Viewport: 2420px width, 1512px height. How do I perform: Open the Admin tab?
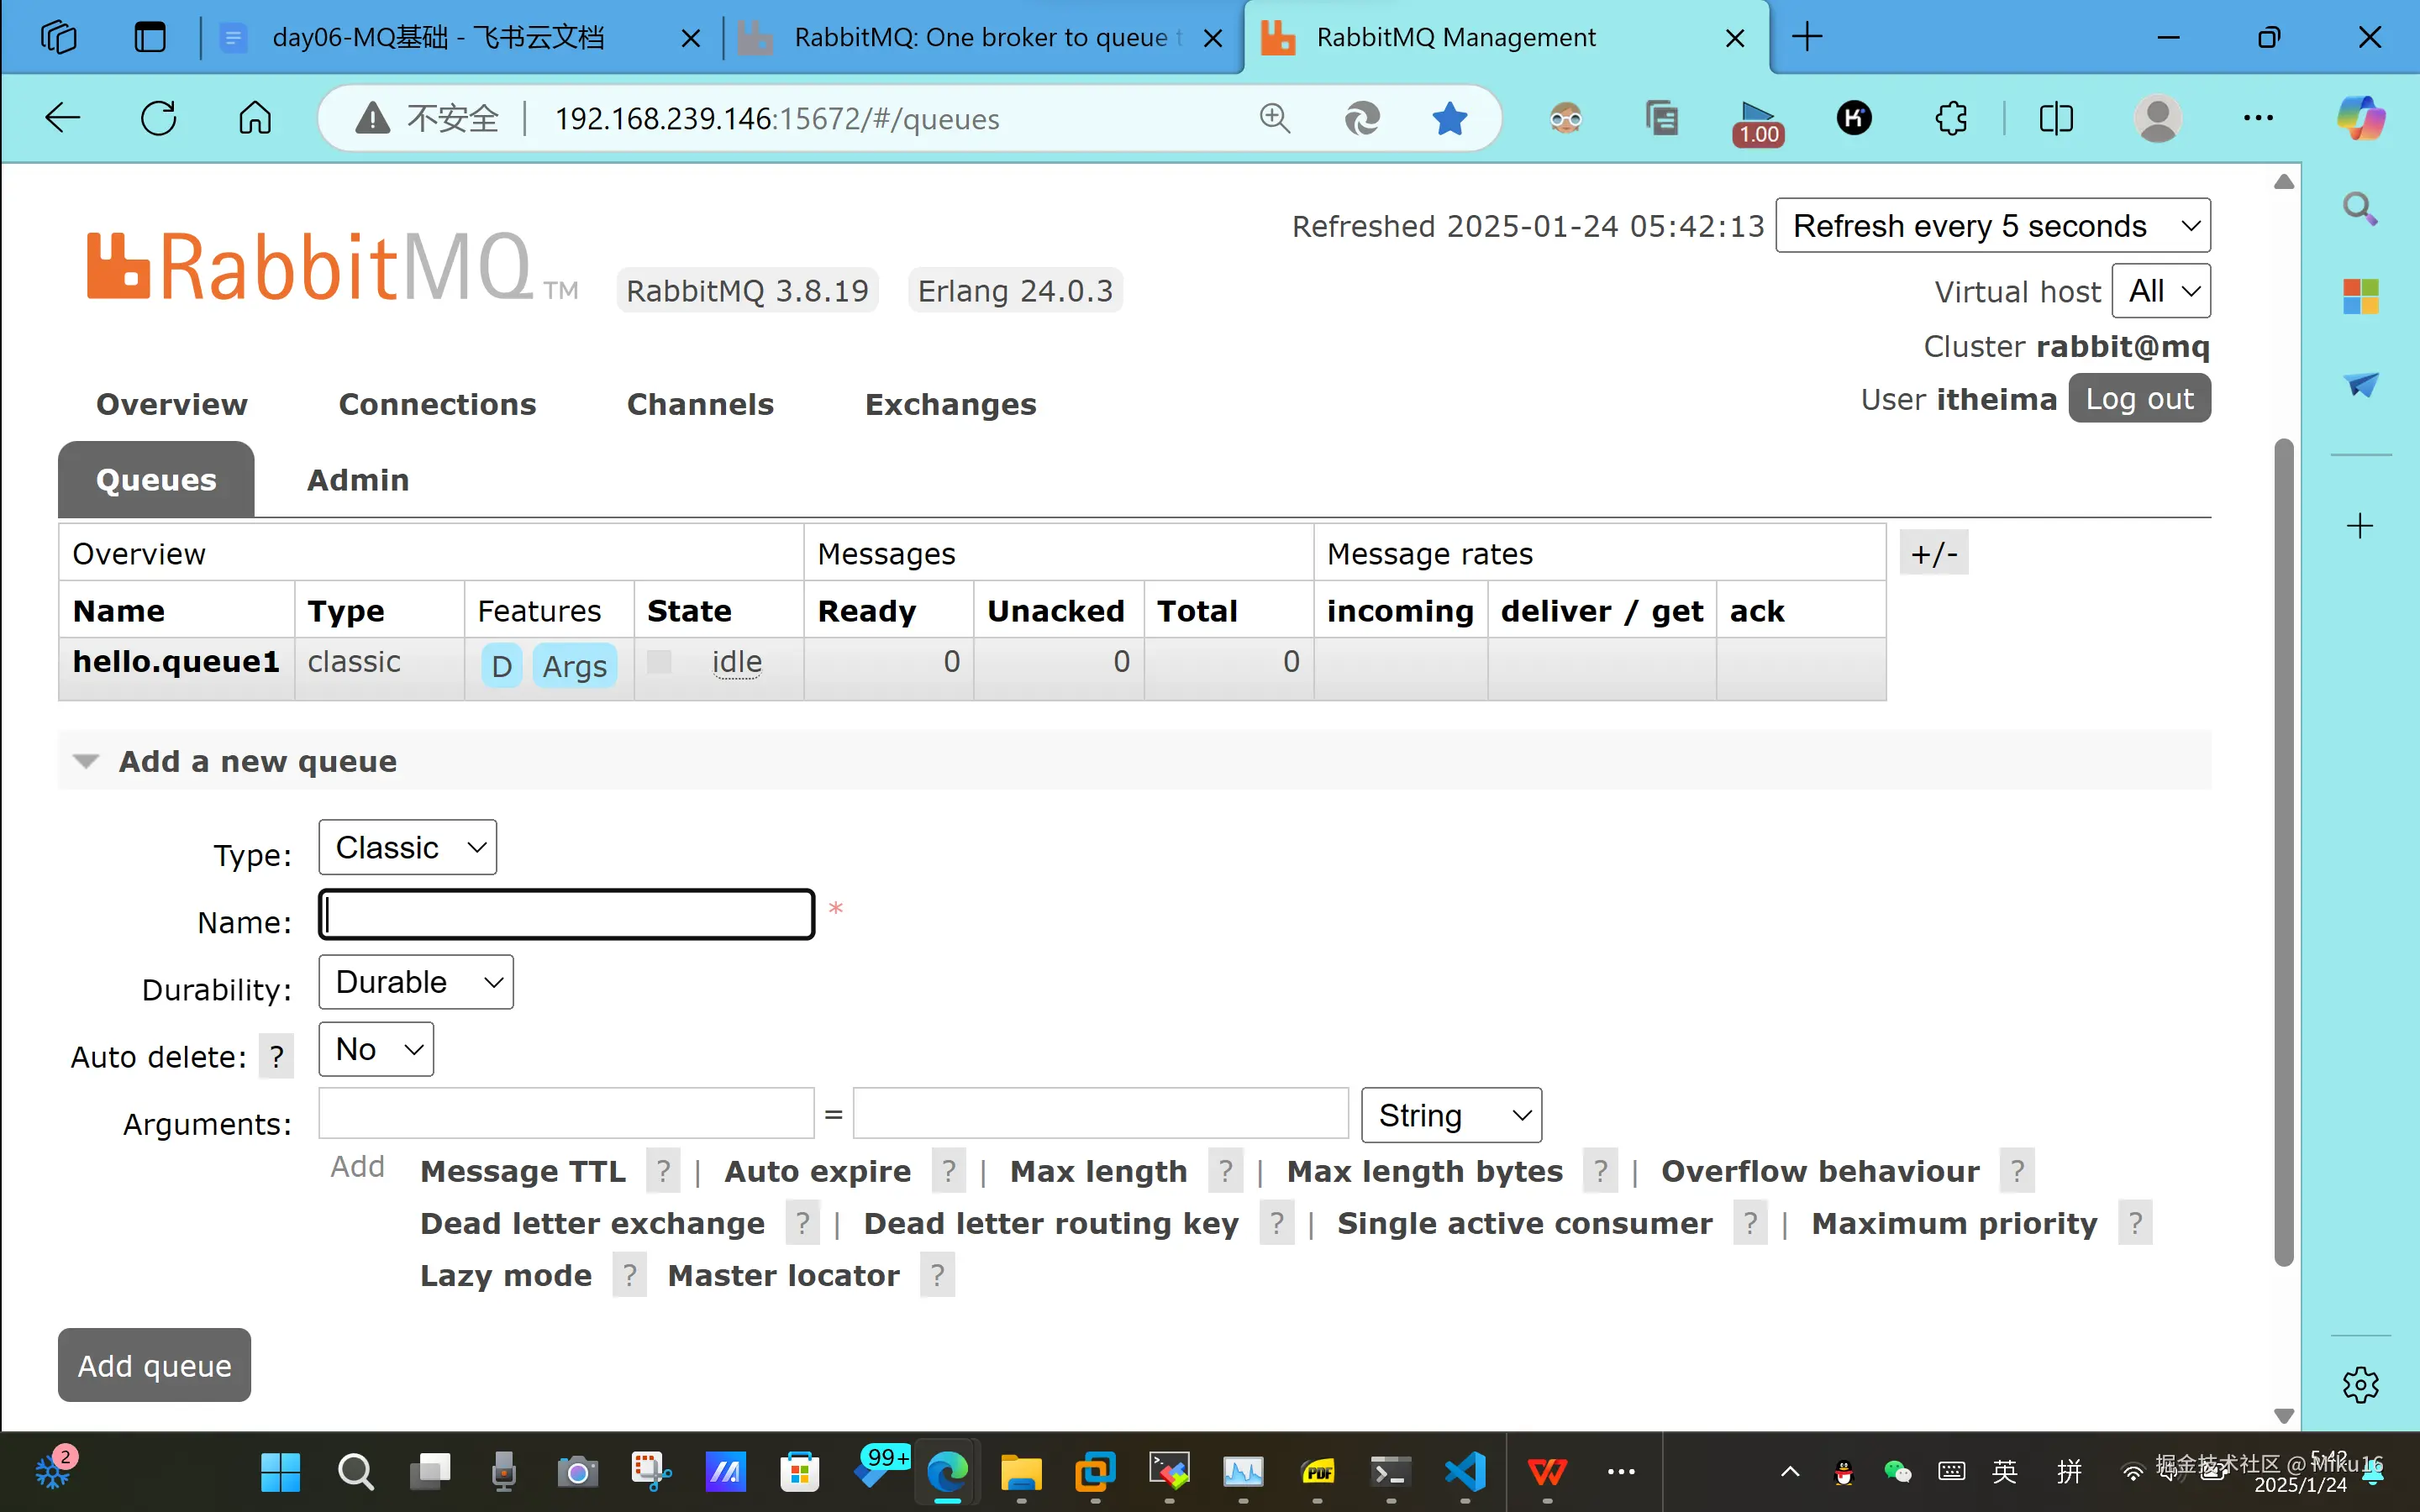357,480
